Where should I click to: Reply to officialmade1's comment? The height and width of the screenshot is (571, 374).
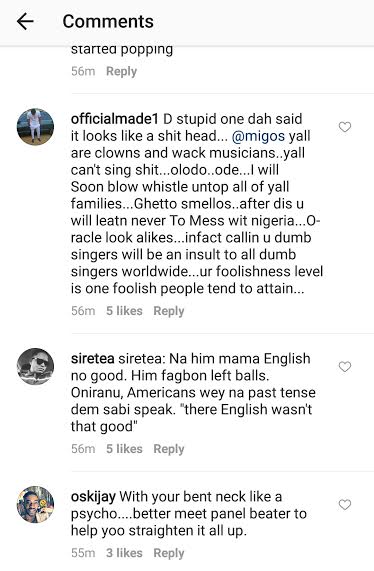169,311
